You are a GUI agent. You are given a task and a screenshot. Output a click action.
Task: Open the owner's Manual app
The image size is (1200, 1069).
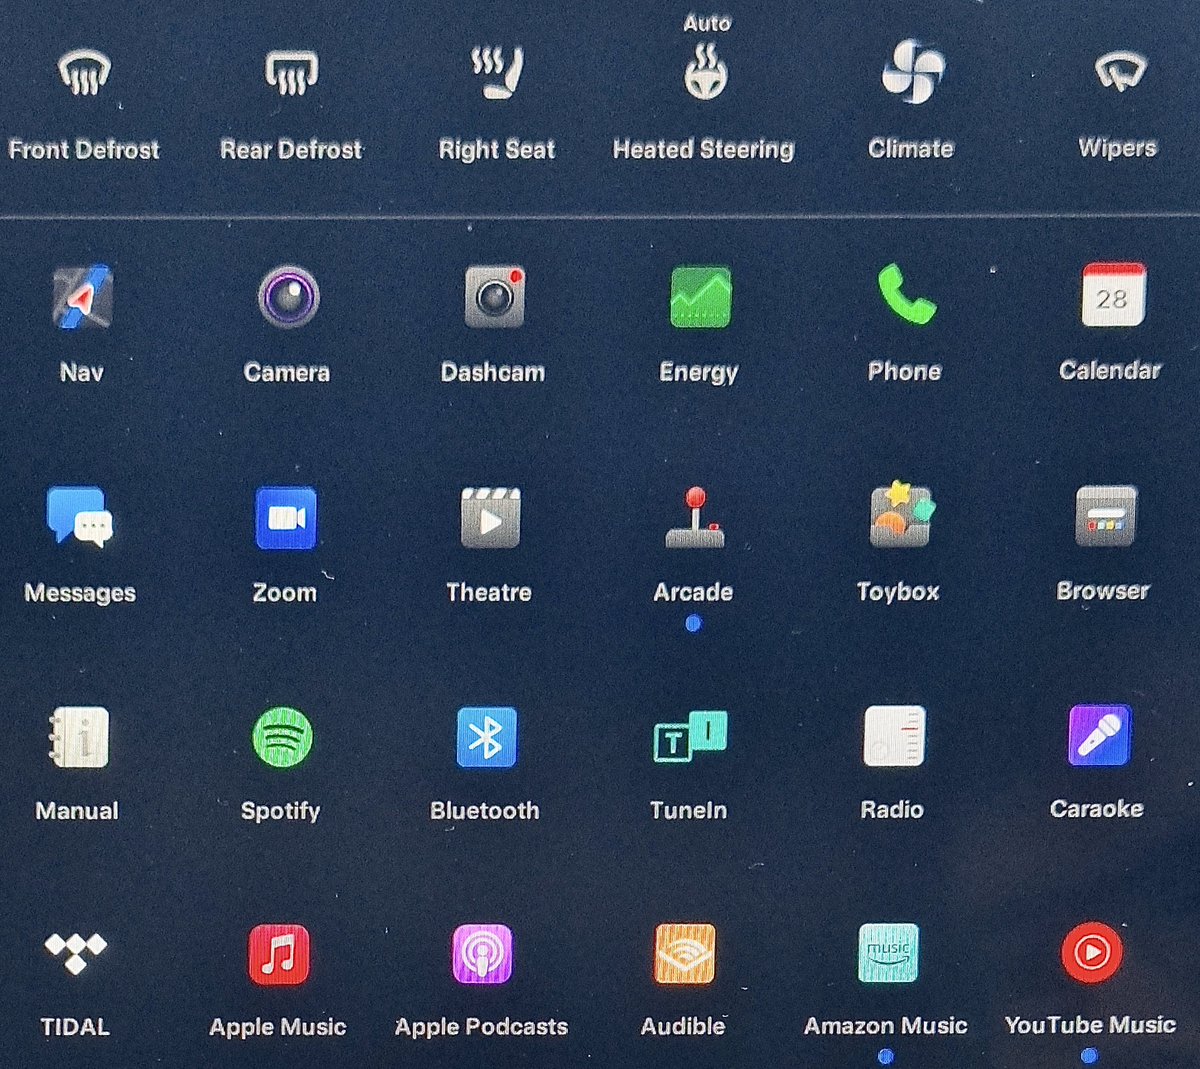[x=78, y=738]
